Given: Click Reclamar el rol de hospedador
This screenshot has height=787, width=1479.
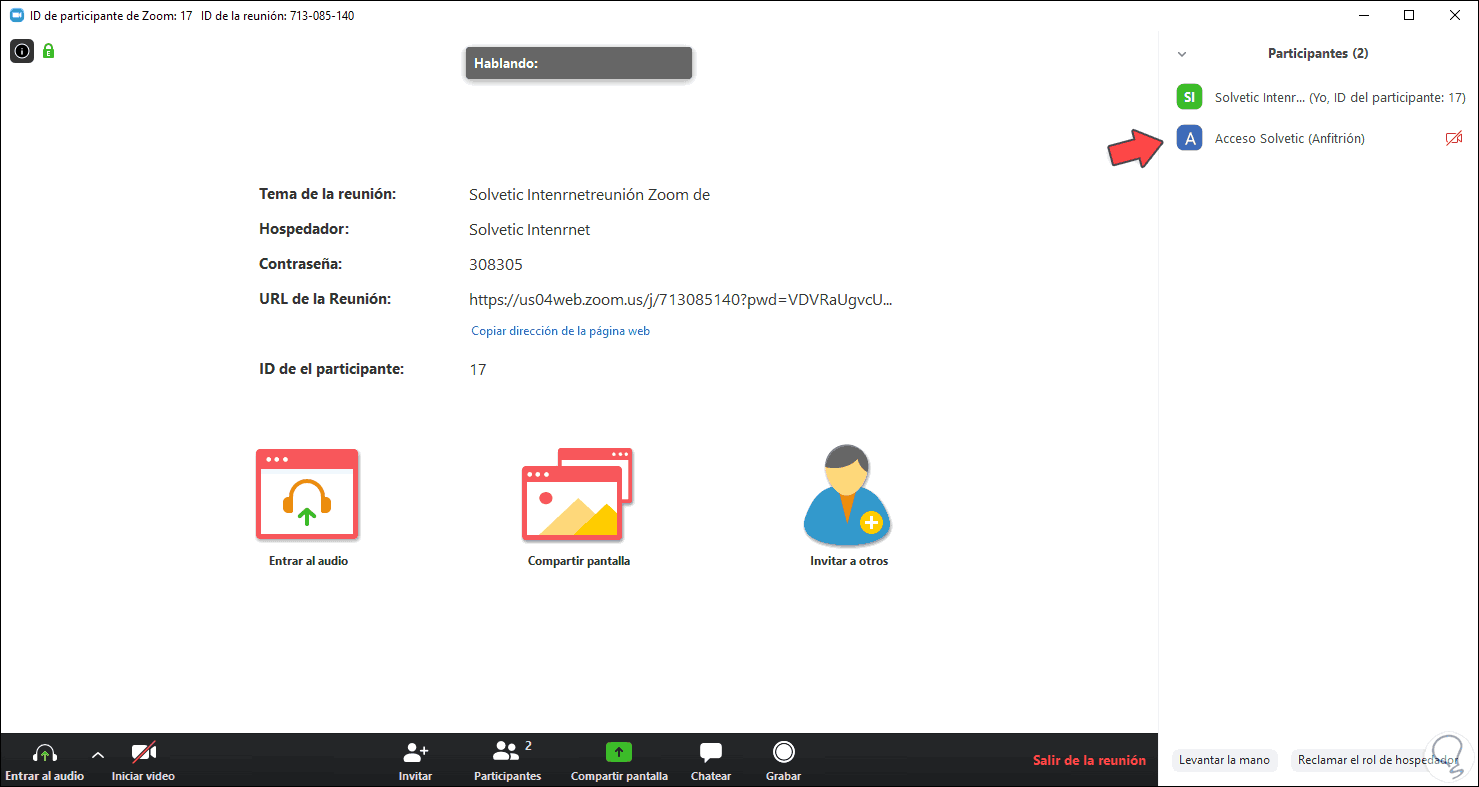Looking at the screenshot, I should (x=1377, y=760).
